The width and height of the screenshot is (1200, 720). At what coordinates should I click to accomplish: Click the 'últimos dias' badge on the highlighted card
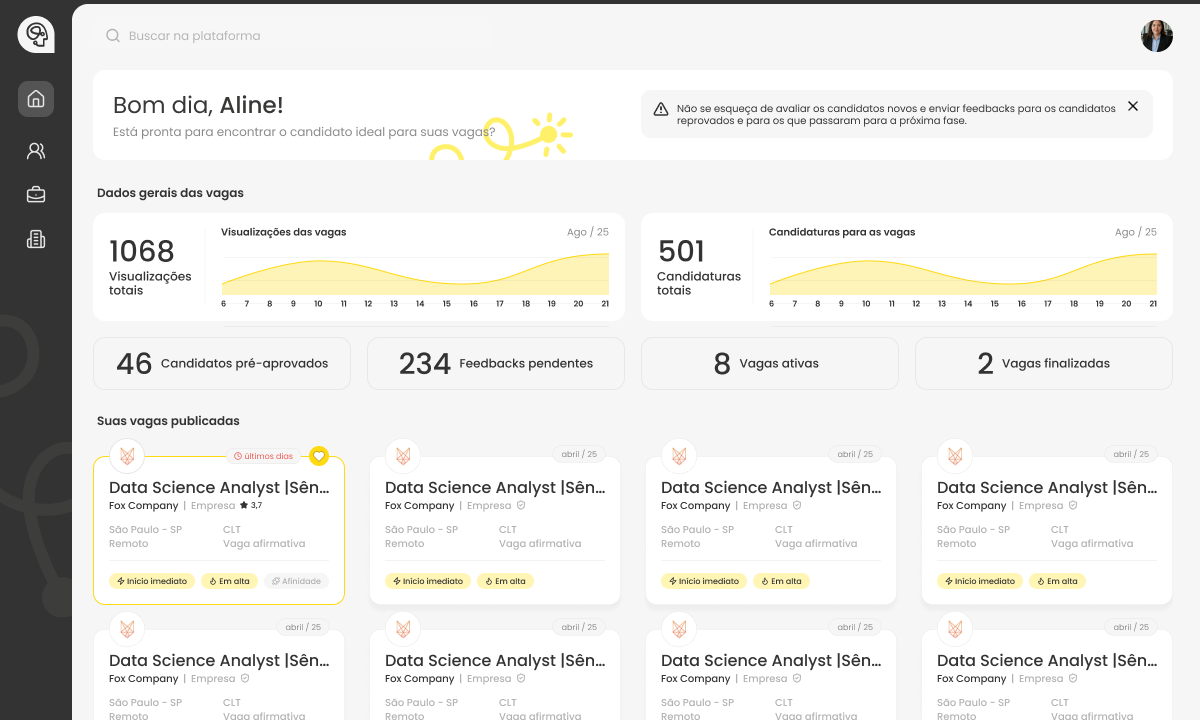click(x=263, y=456)
